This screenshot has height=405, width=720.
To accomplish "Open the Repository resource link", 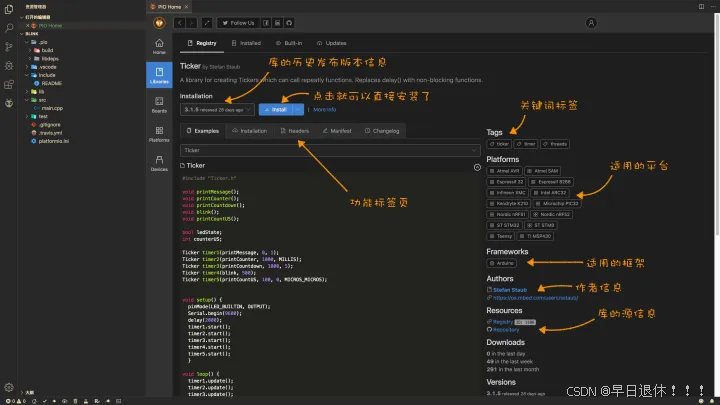I will (506, 330).
